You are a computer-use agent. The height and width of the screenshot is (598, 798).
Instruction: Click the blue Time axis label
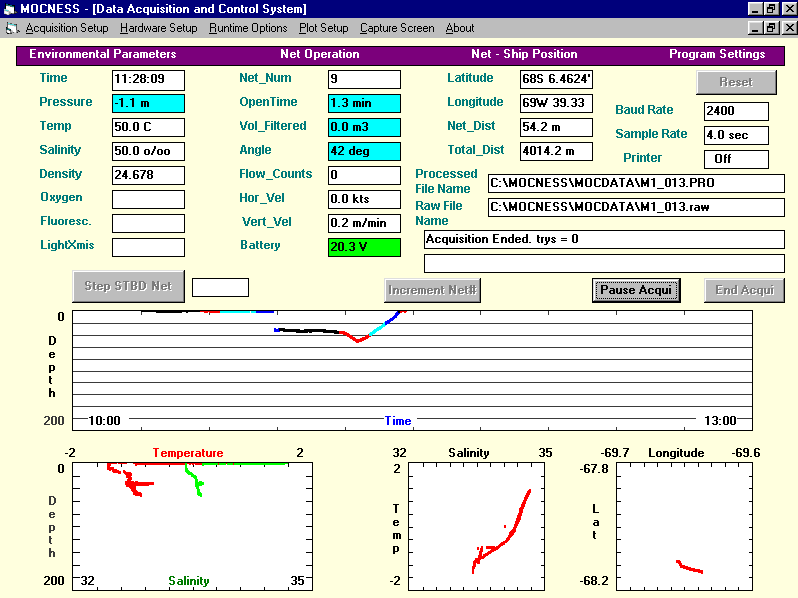(x=397, y=421)
